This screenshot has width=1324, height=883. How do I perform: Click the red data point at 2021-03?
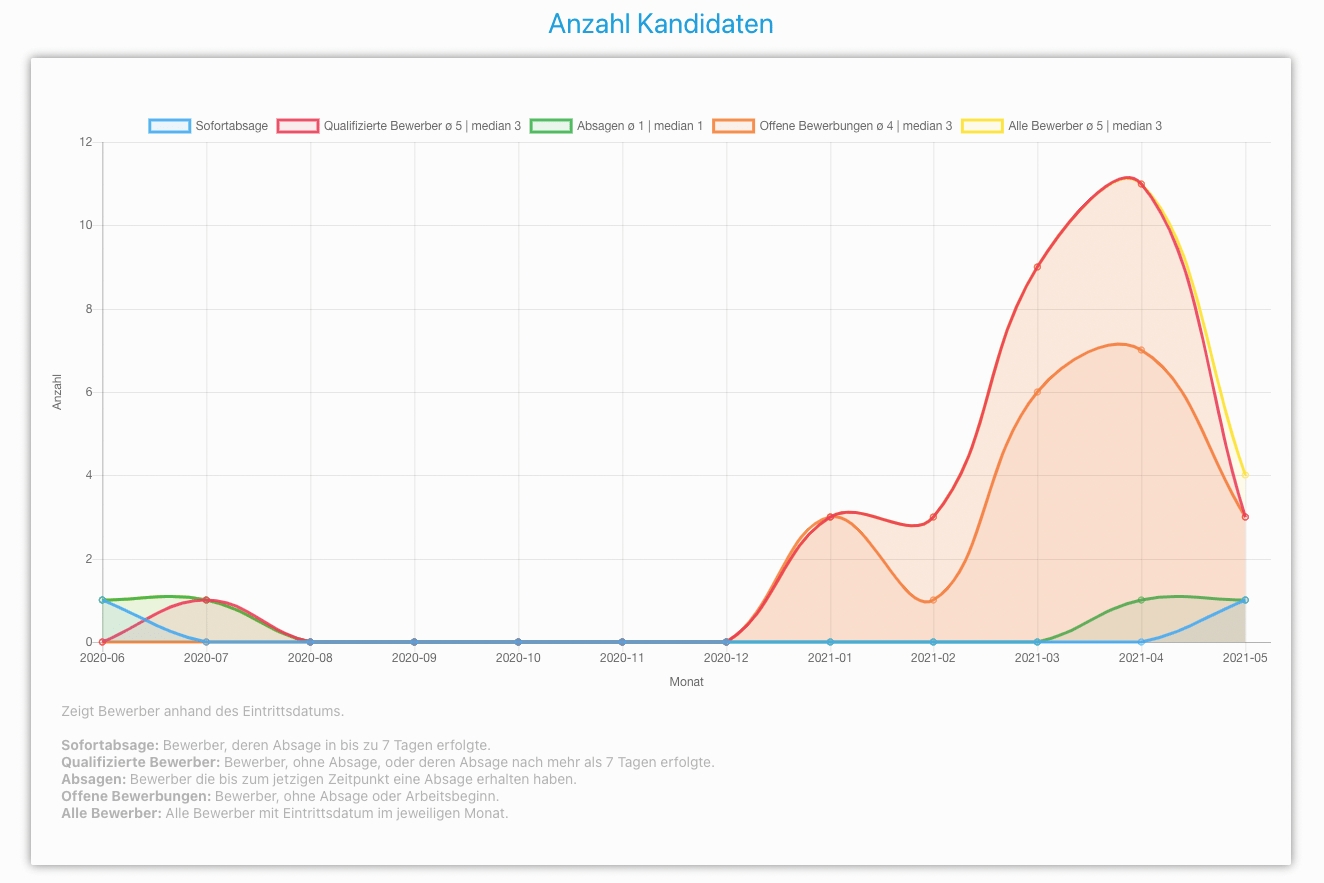[1037, 267]
